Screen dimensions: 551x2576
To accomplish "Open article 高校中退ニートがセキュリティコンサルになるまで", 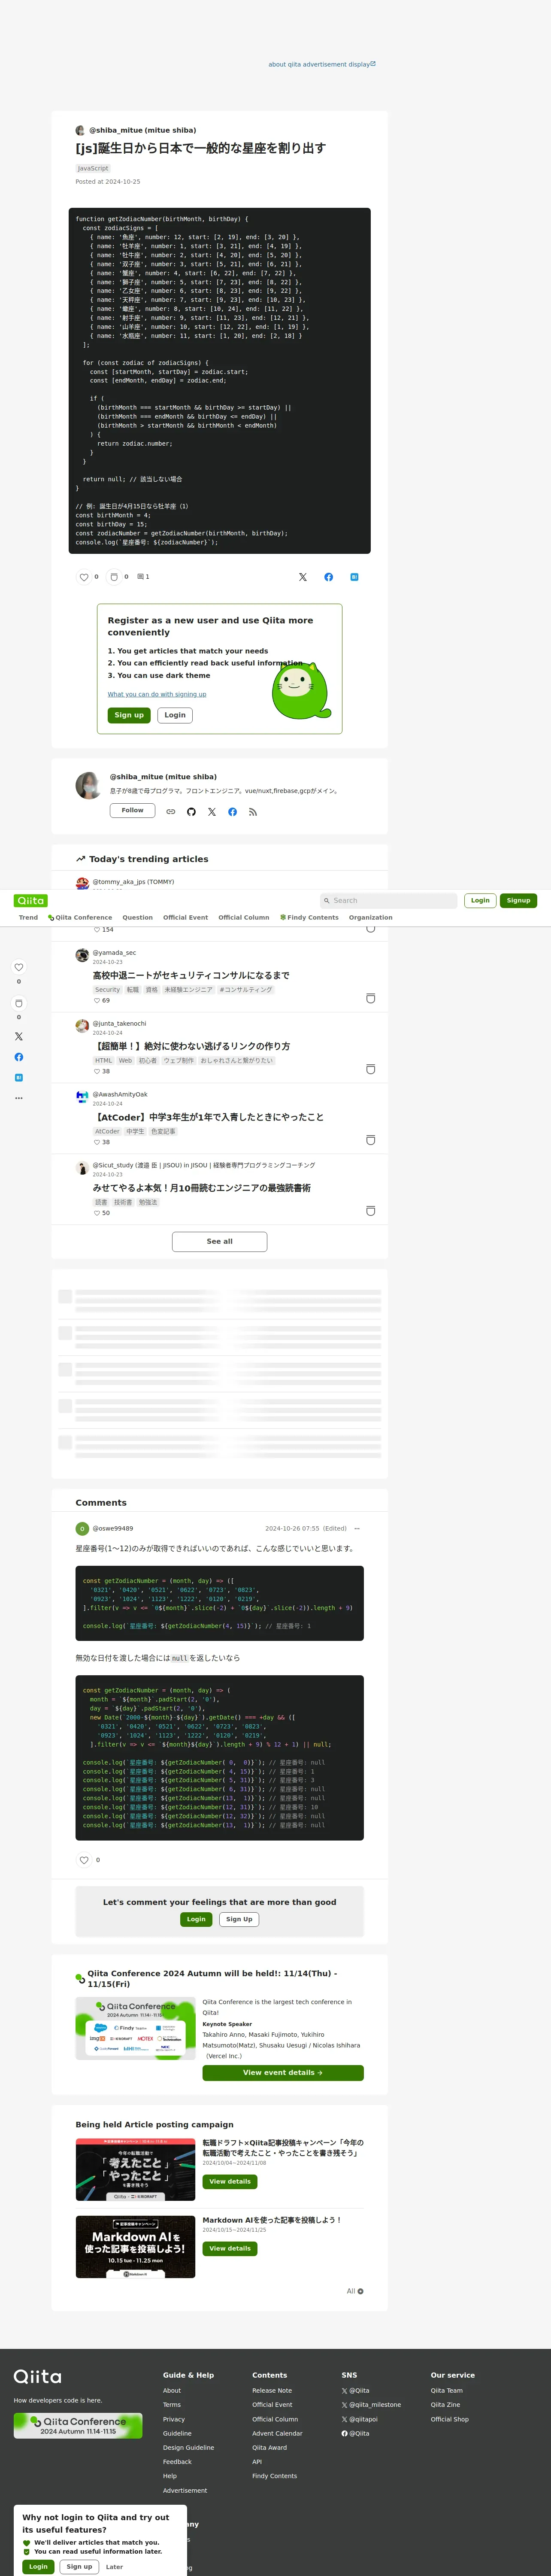I will coord(191,975).
